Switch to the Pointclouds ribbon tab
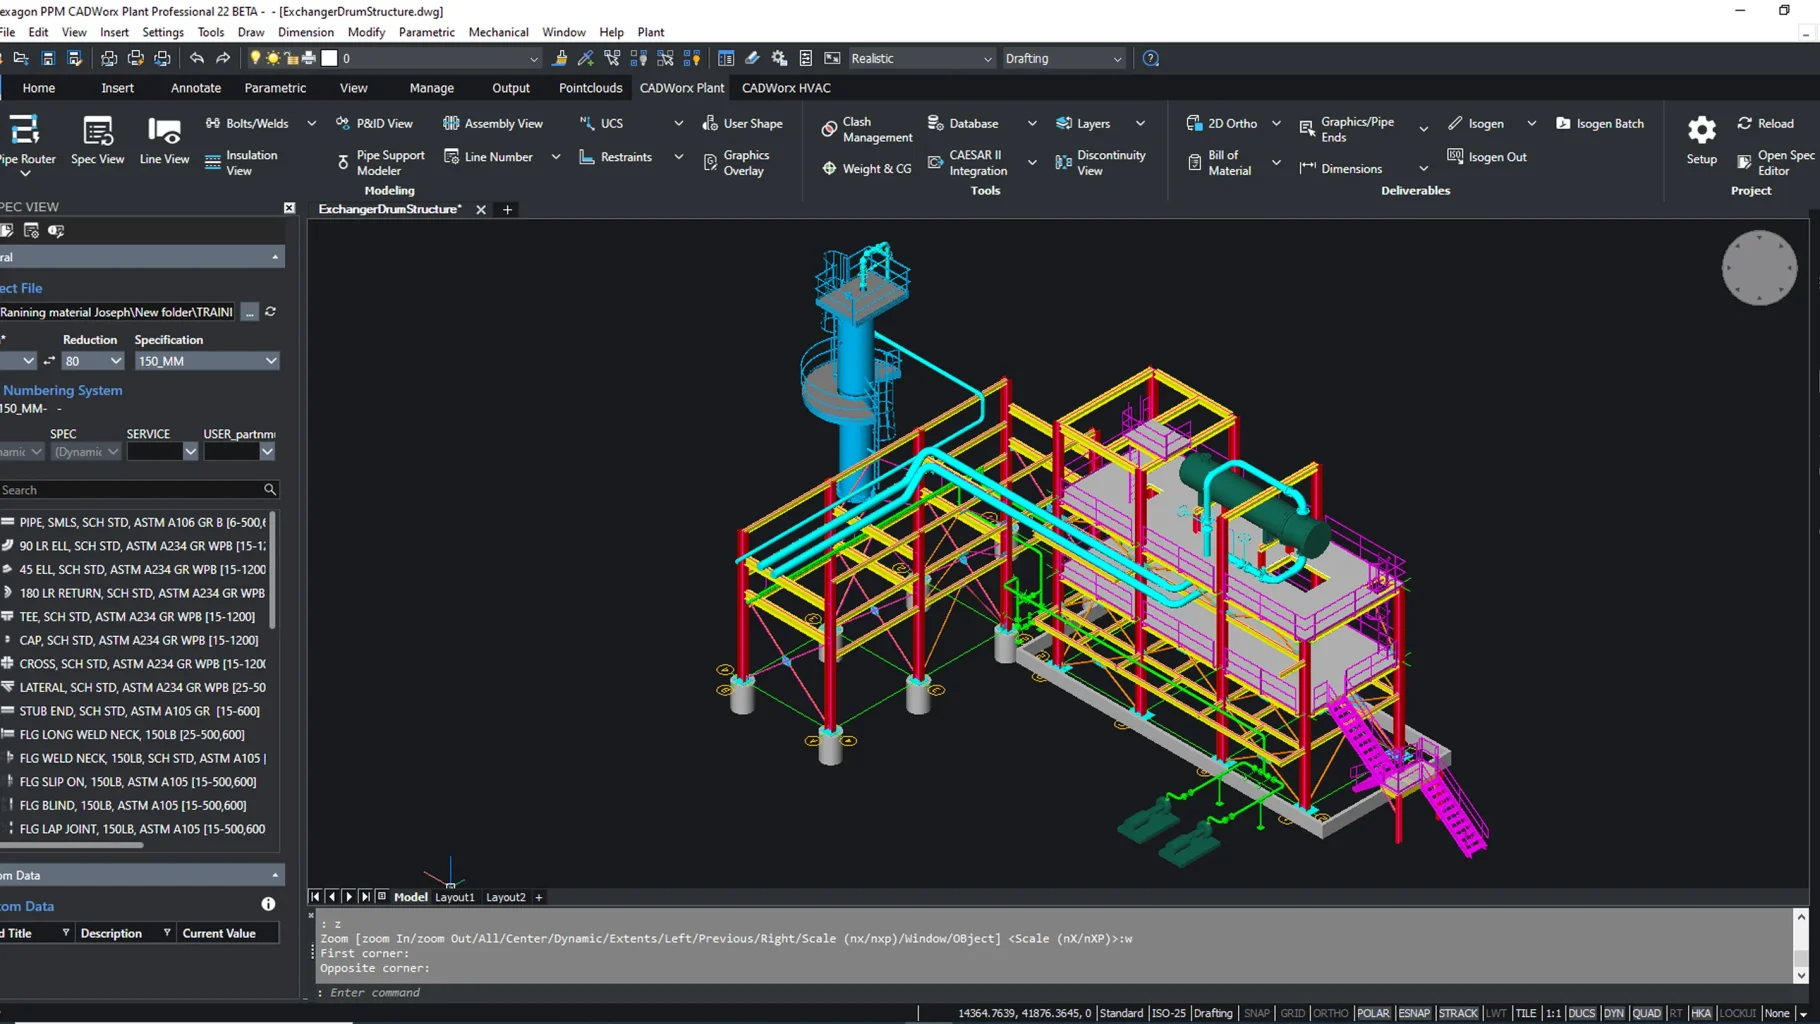Image resolution: width=1820 pixels, height=1024 pixels. pyautogui.click(x=590, y=88)
